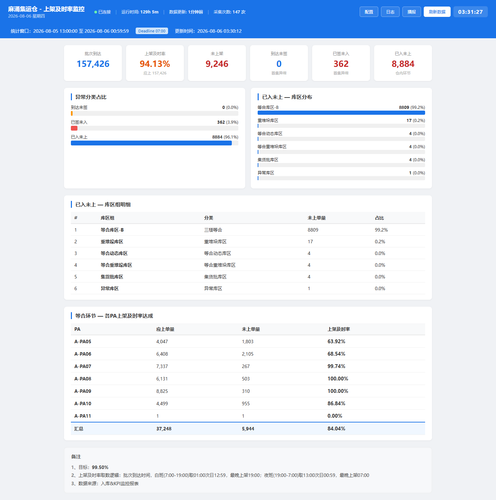Click the 99.50% target value in notes
This screenshot has width=496, height=500.
100,467
